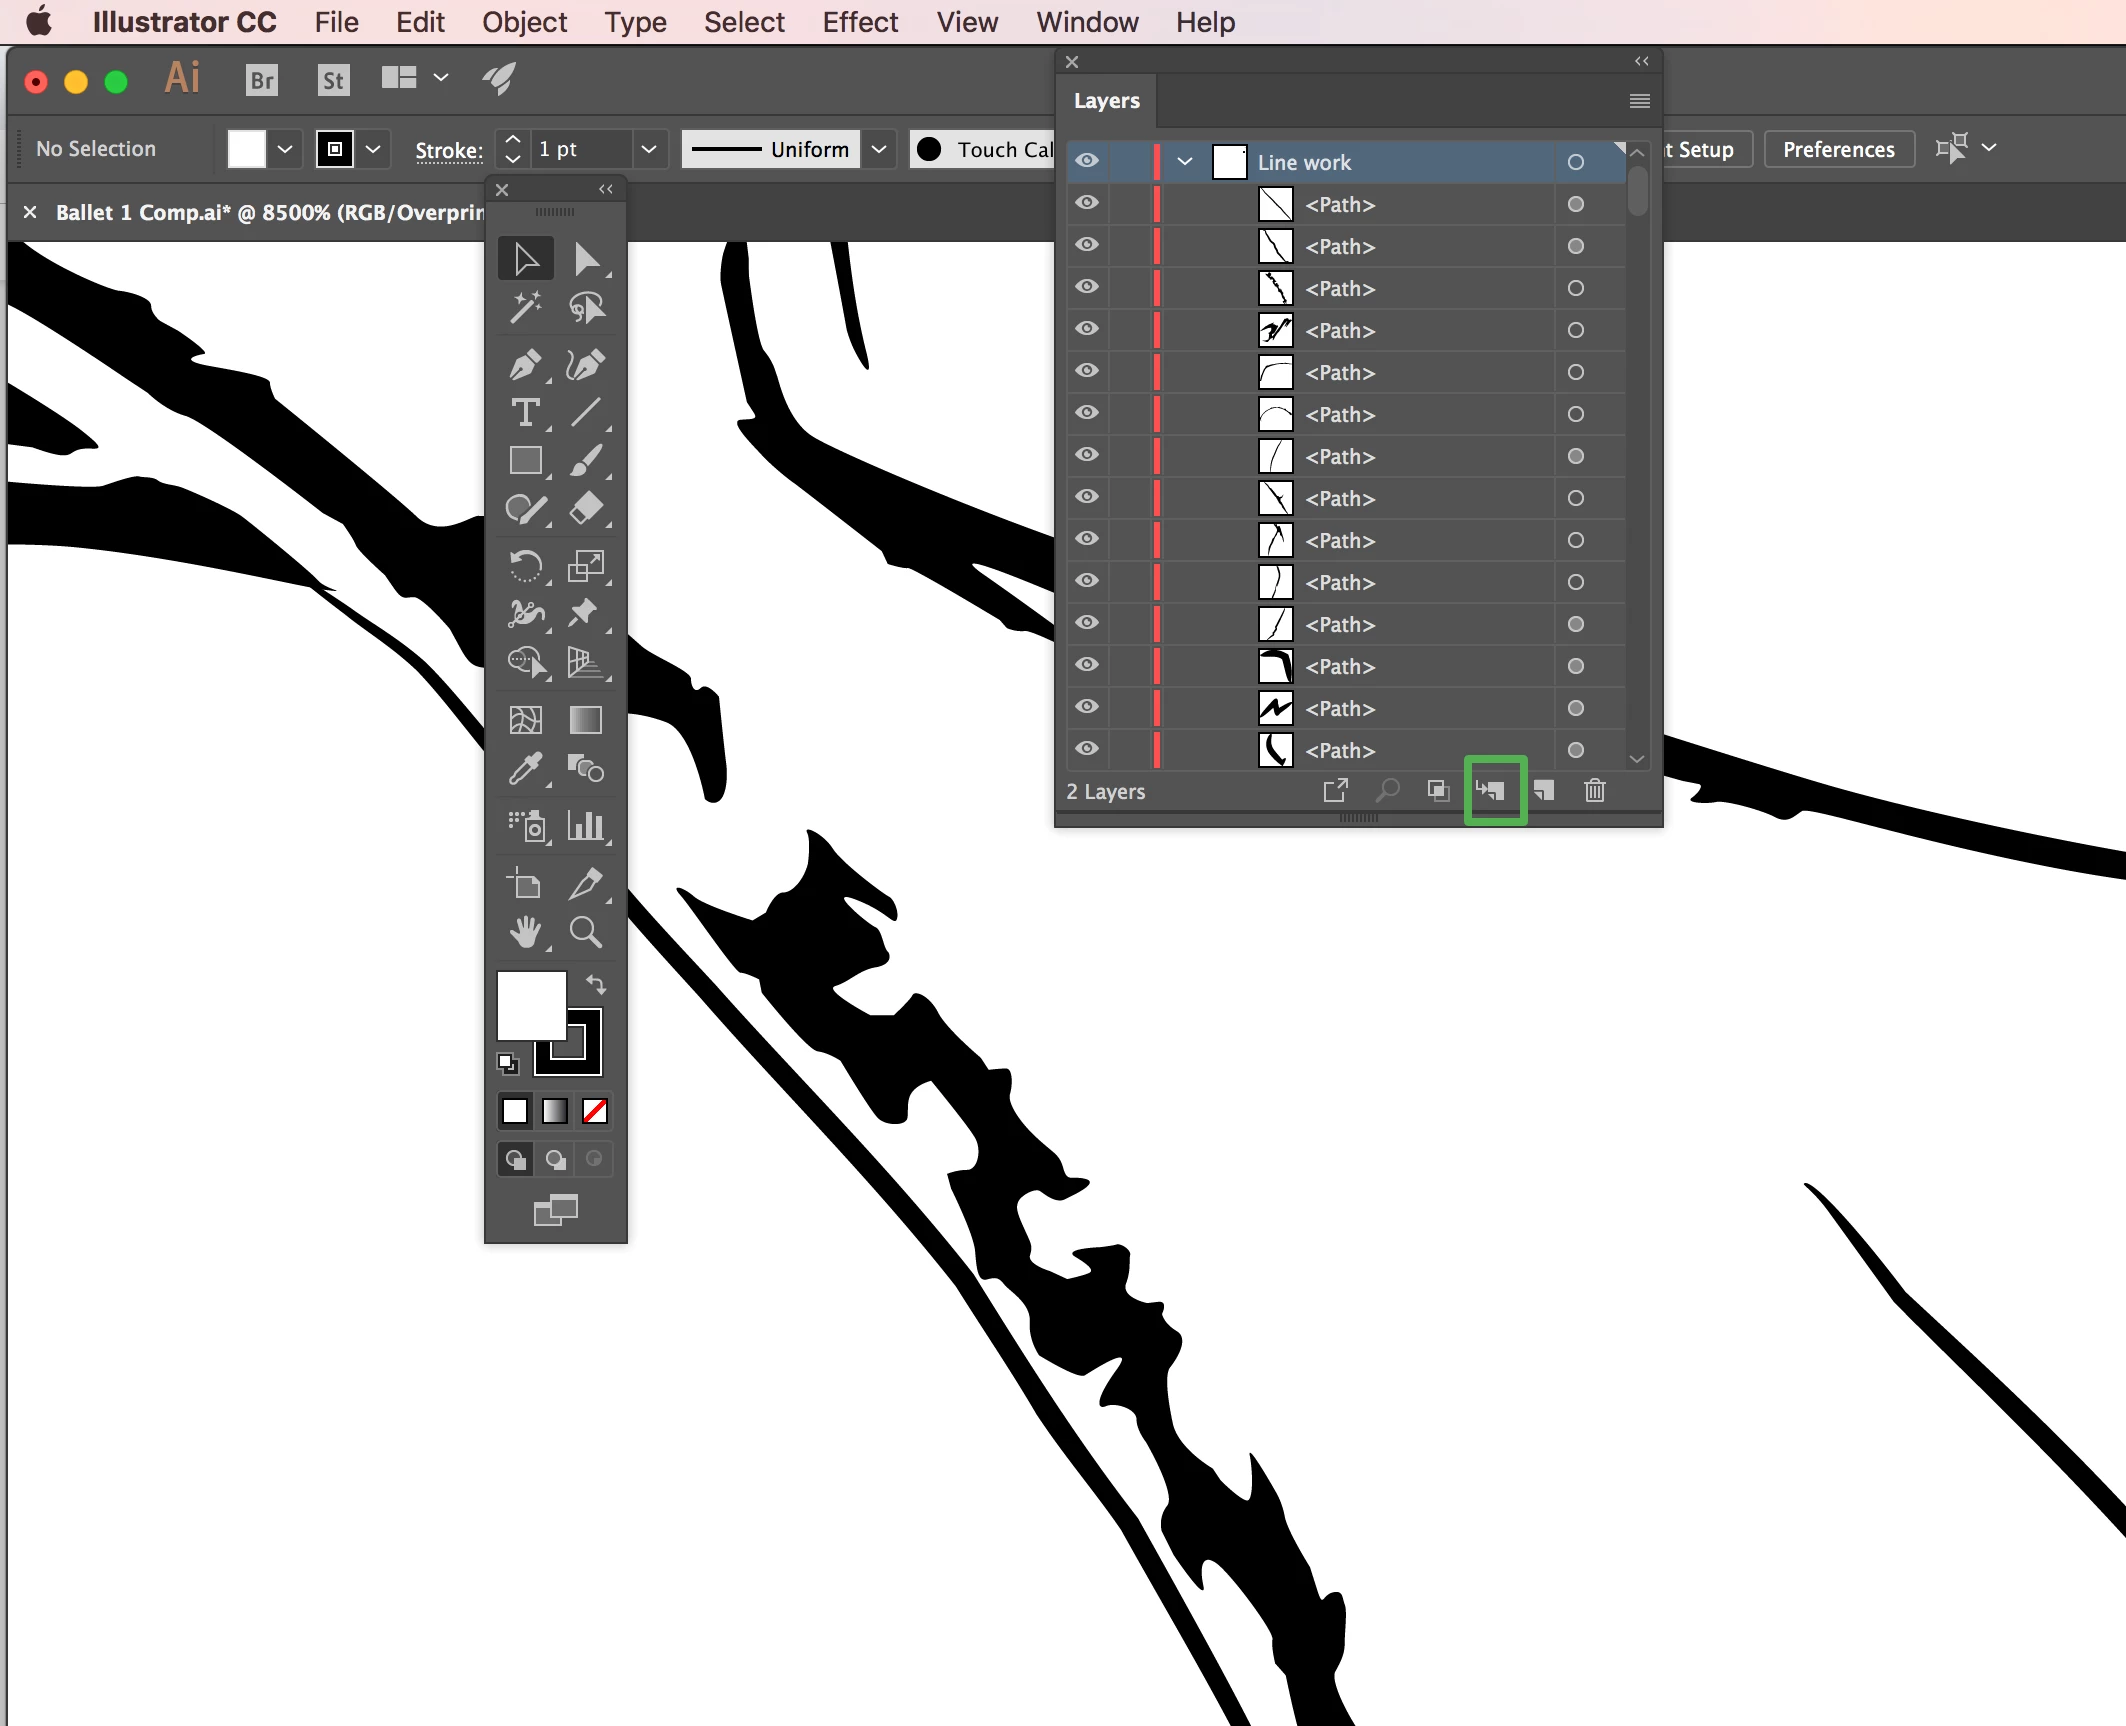This screenshot has height=1726, width=2126.
Task: Collapse the Line work layer
Action: [x=1185, y=161]
